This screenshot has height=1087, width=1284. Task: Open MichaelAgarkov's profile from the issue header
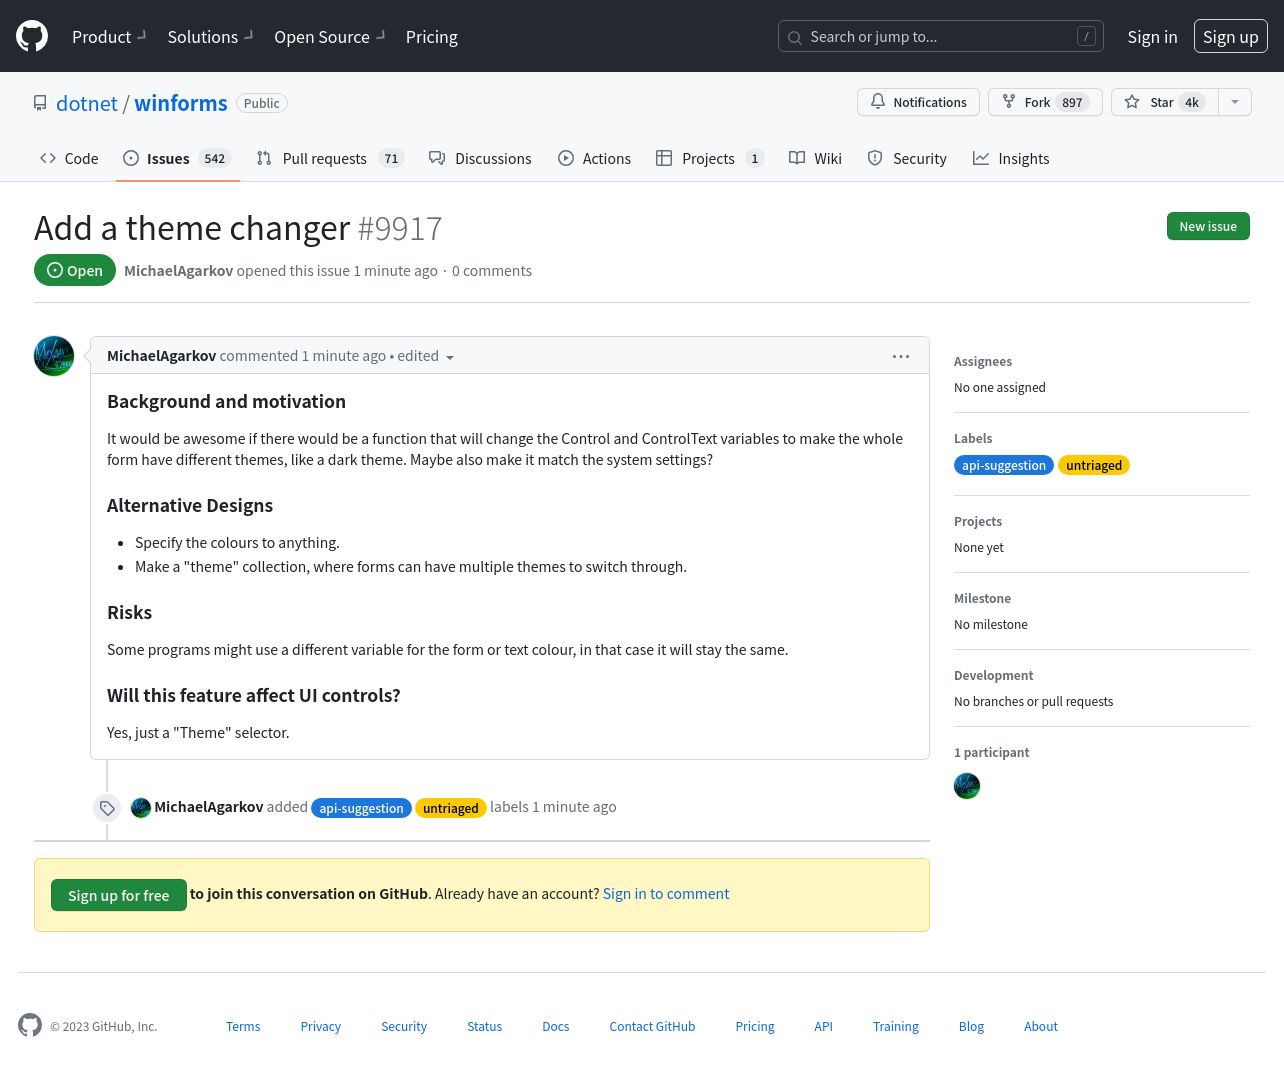tap(178, 271)
